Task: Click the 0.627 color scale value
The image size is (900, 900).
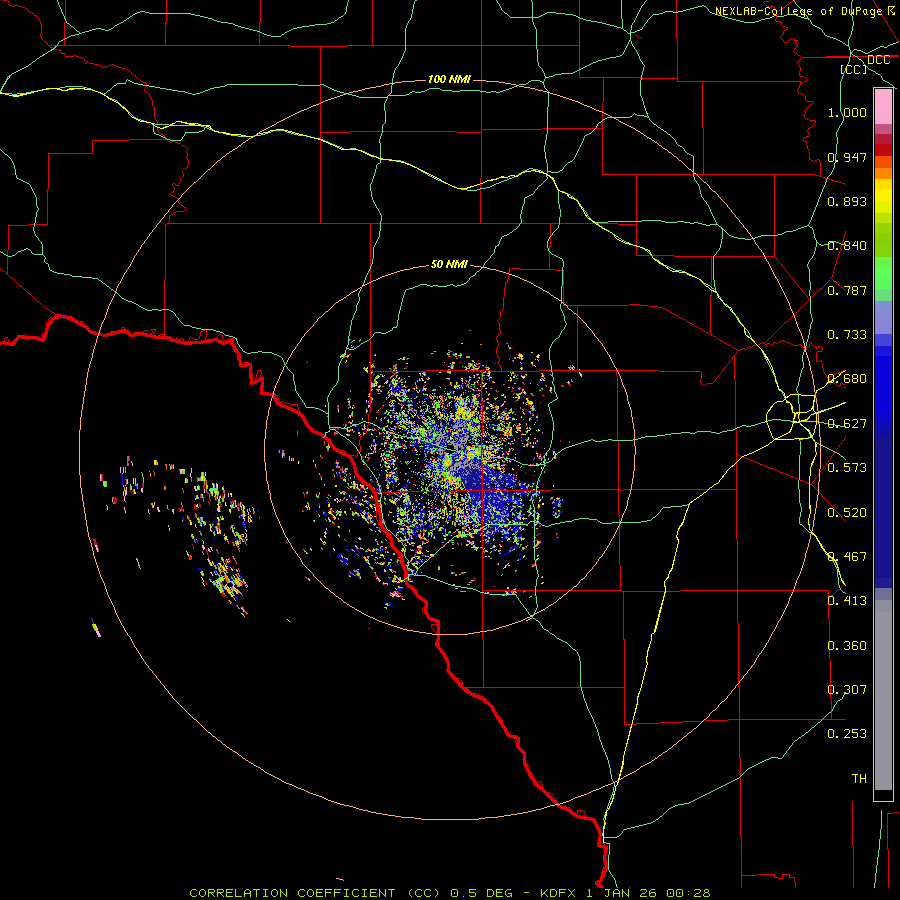Action: (x=847, y=424)
